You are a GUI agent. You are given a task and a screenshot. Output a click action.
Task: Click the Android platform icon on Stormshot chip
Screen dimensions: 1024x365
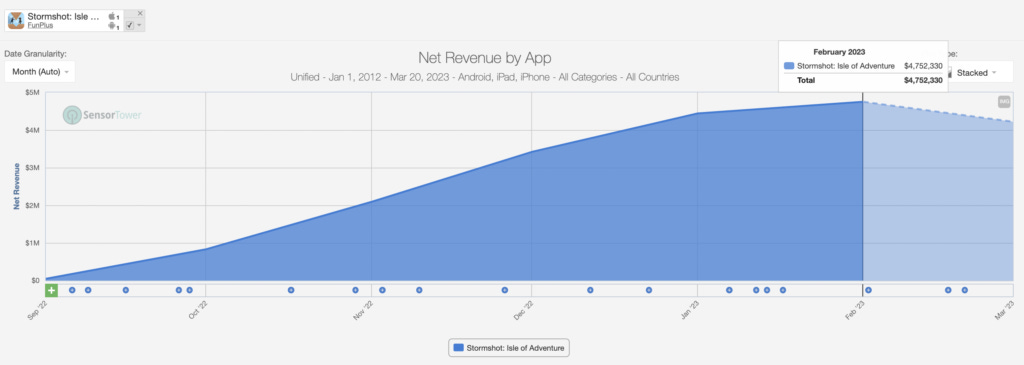(x=112, y=26)
